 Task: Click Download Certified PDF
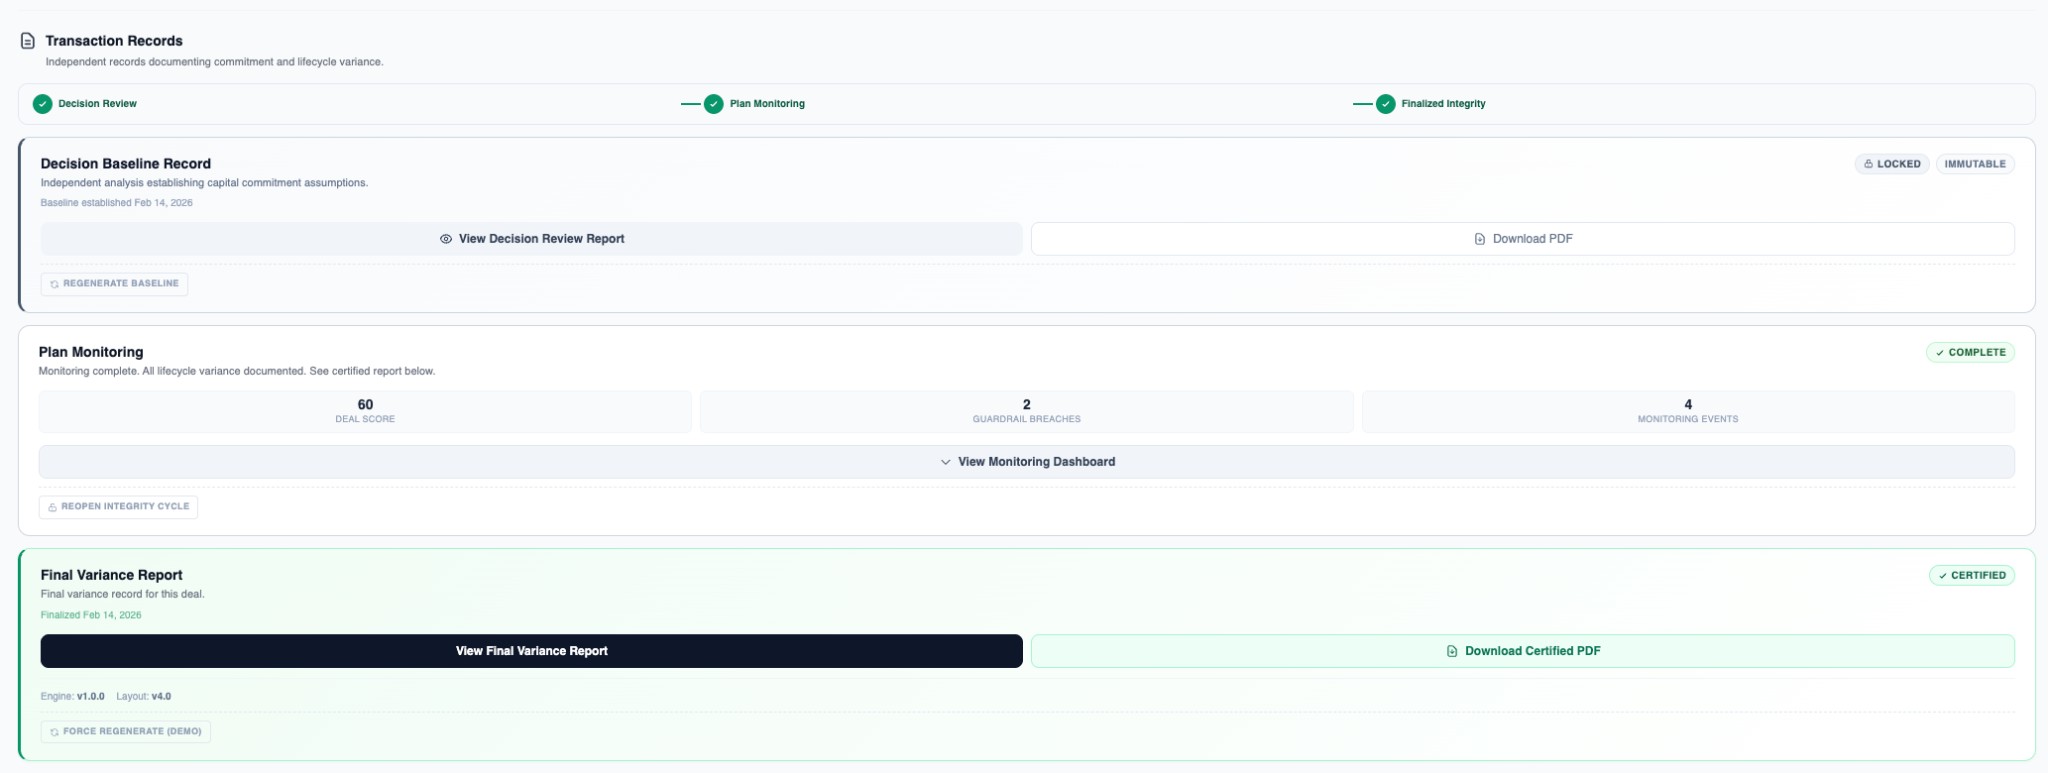point(1522,651)
